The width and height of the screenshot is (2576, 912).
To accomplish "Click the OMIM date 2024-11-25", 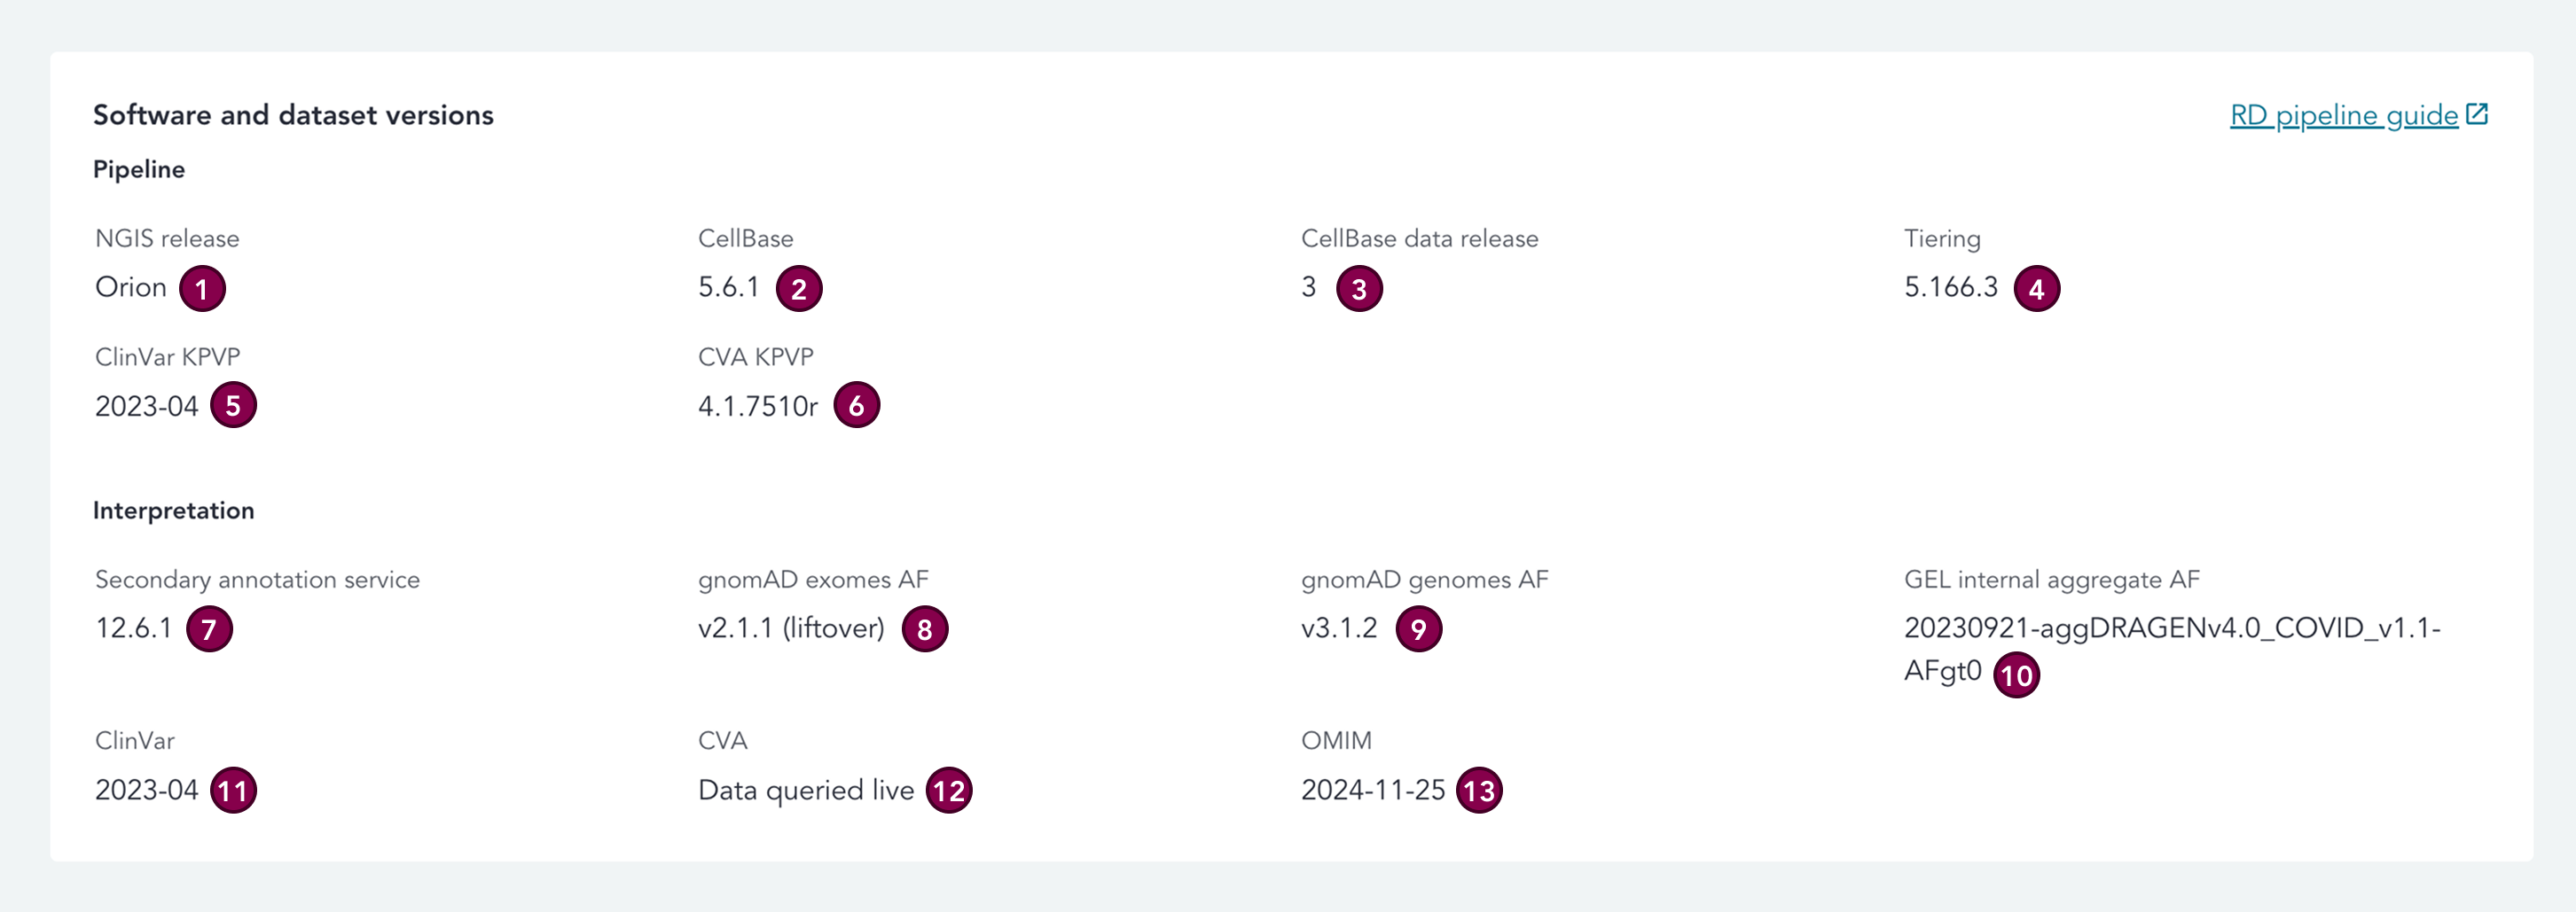I will pyautogui.click(x=1373, y=790).
